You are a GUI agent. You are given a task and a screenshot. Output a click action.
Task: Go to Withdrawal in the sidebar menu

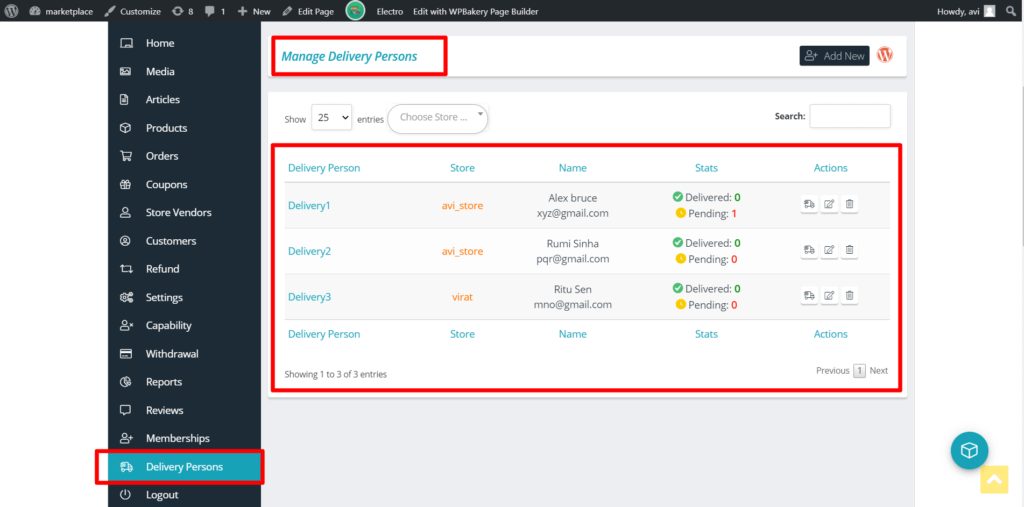tap(172, 354)
